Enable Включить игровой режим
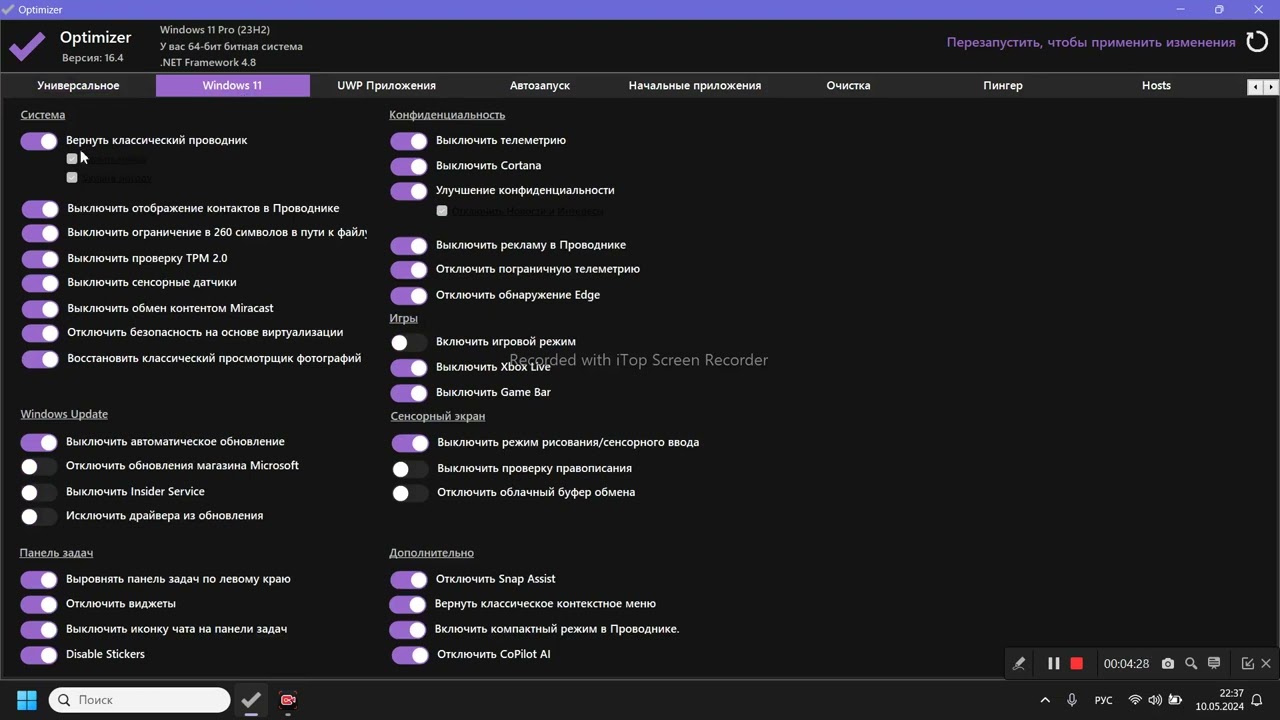The image size is (1280, 720). pos(409,342)
